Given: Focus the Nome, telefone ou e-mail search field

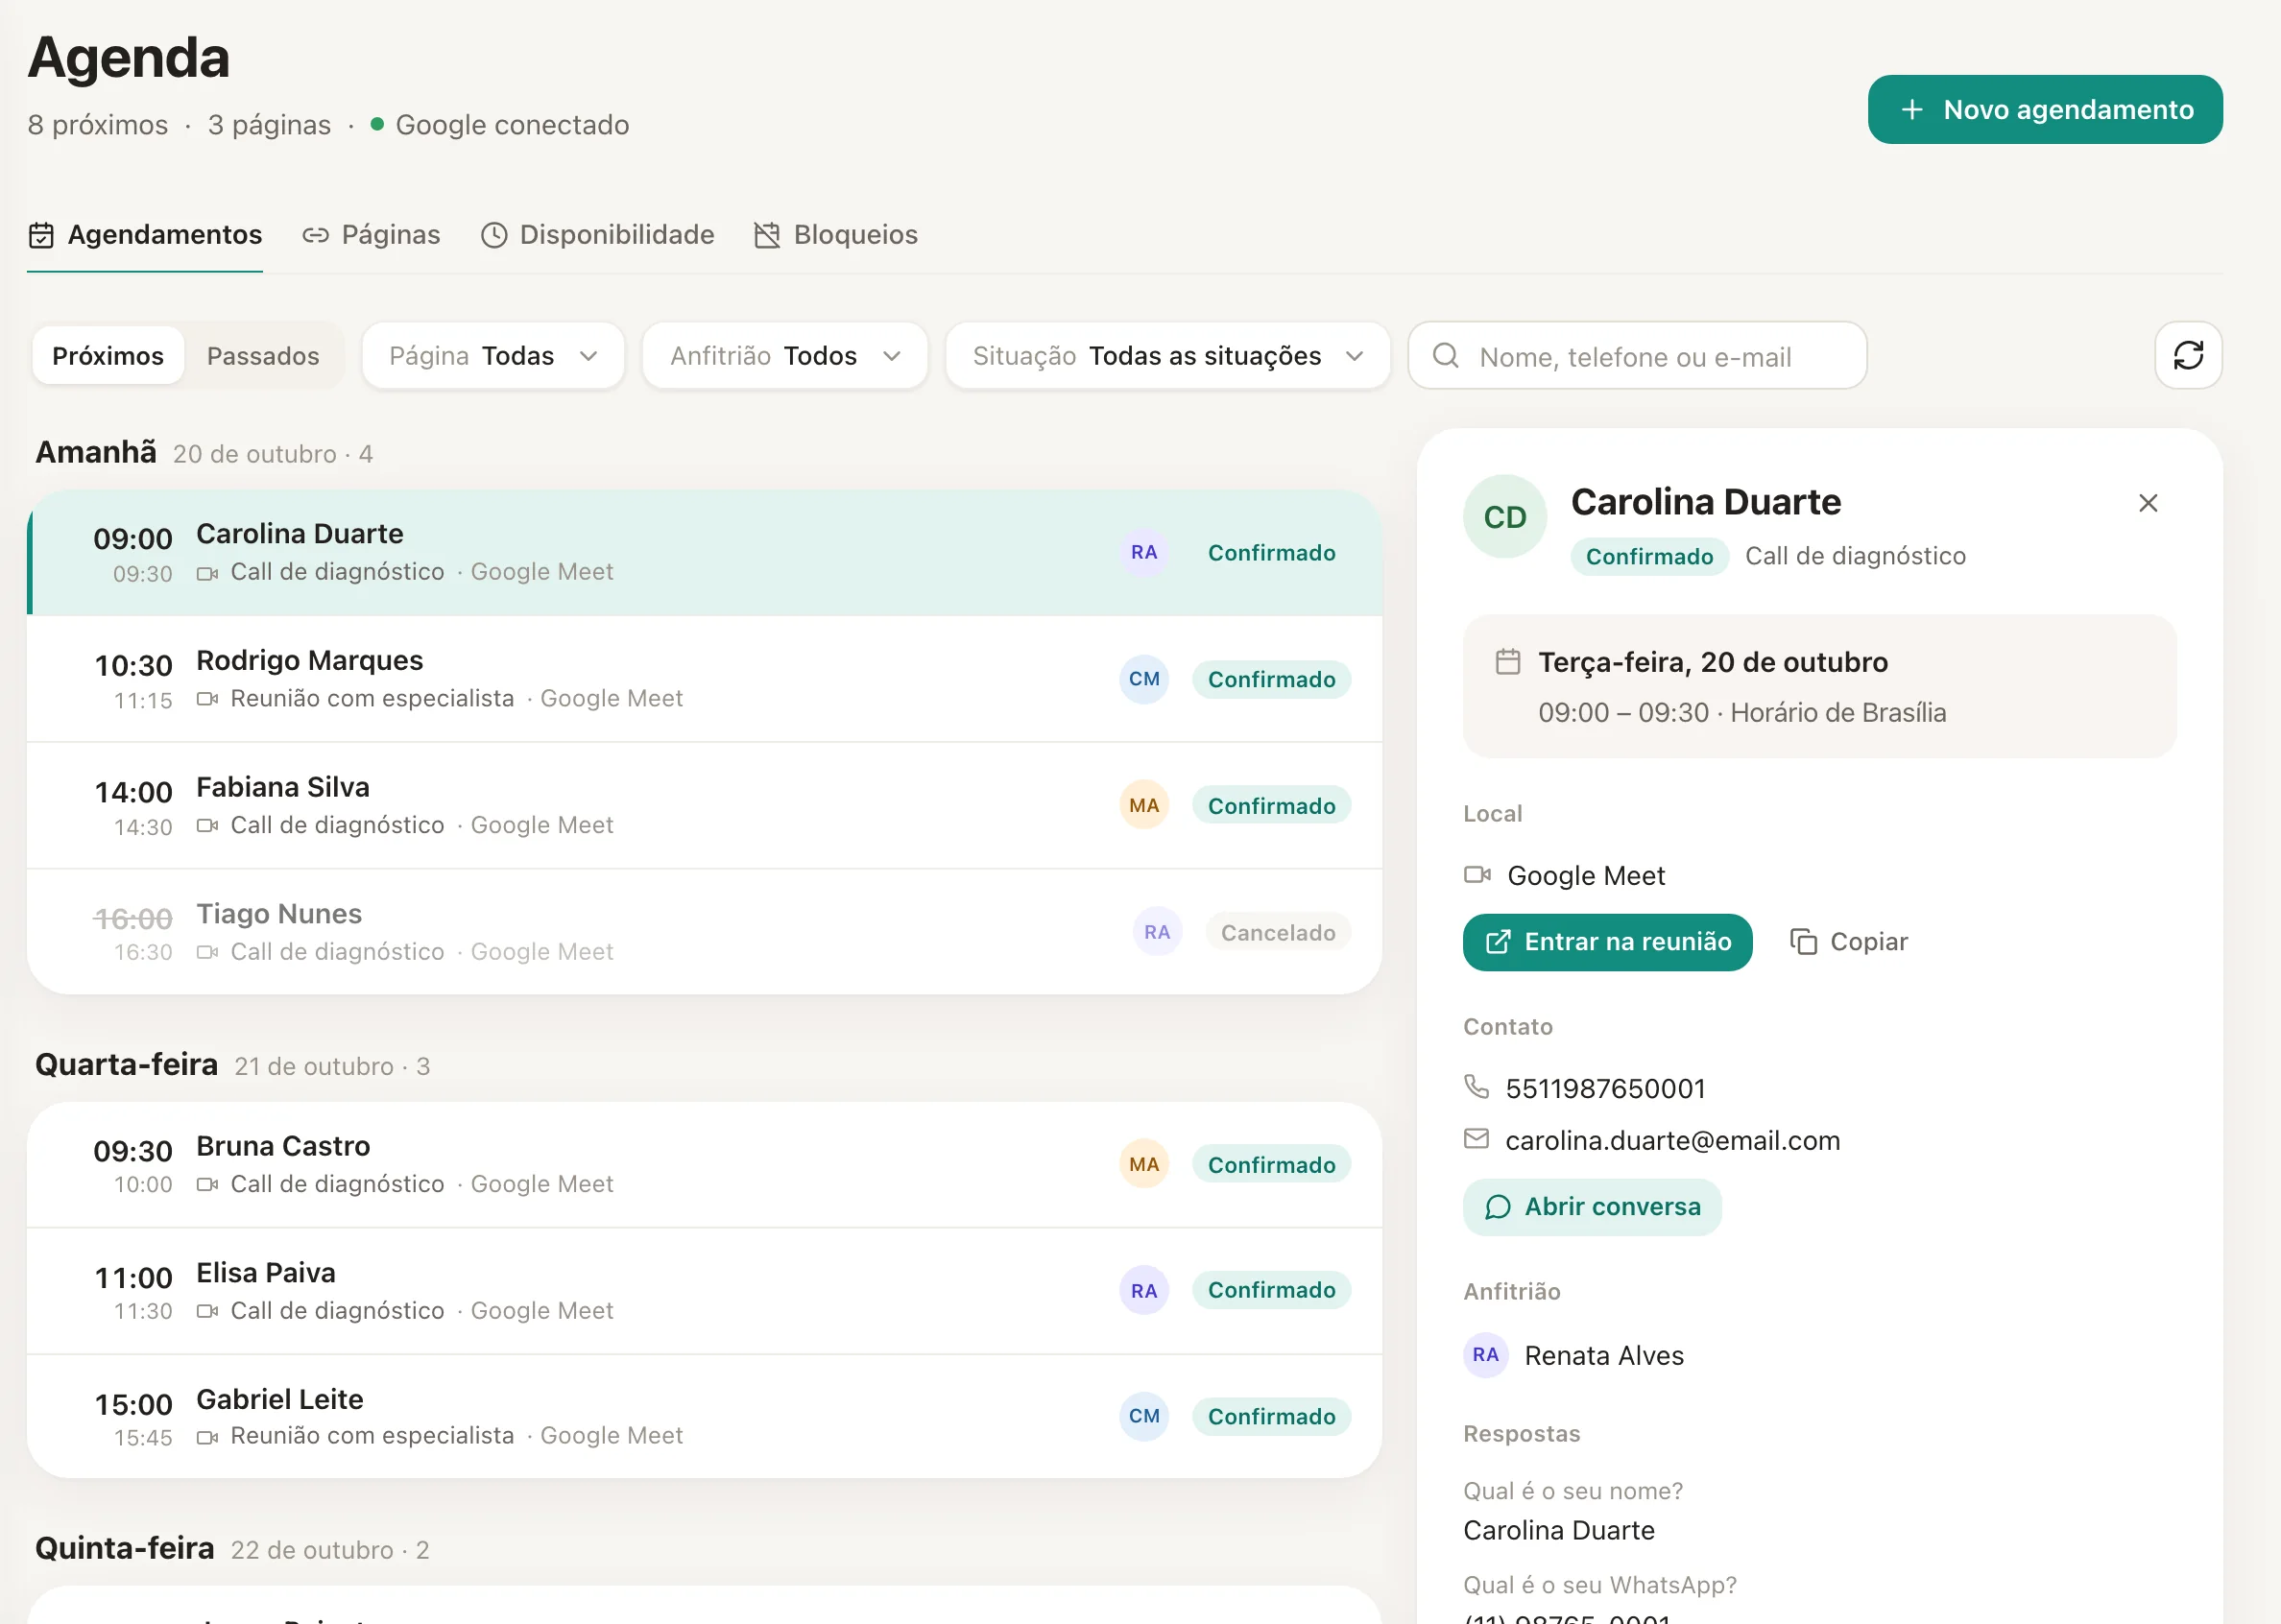Looking at the screenshot, I should [1637, 355].
